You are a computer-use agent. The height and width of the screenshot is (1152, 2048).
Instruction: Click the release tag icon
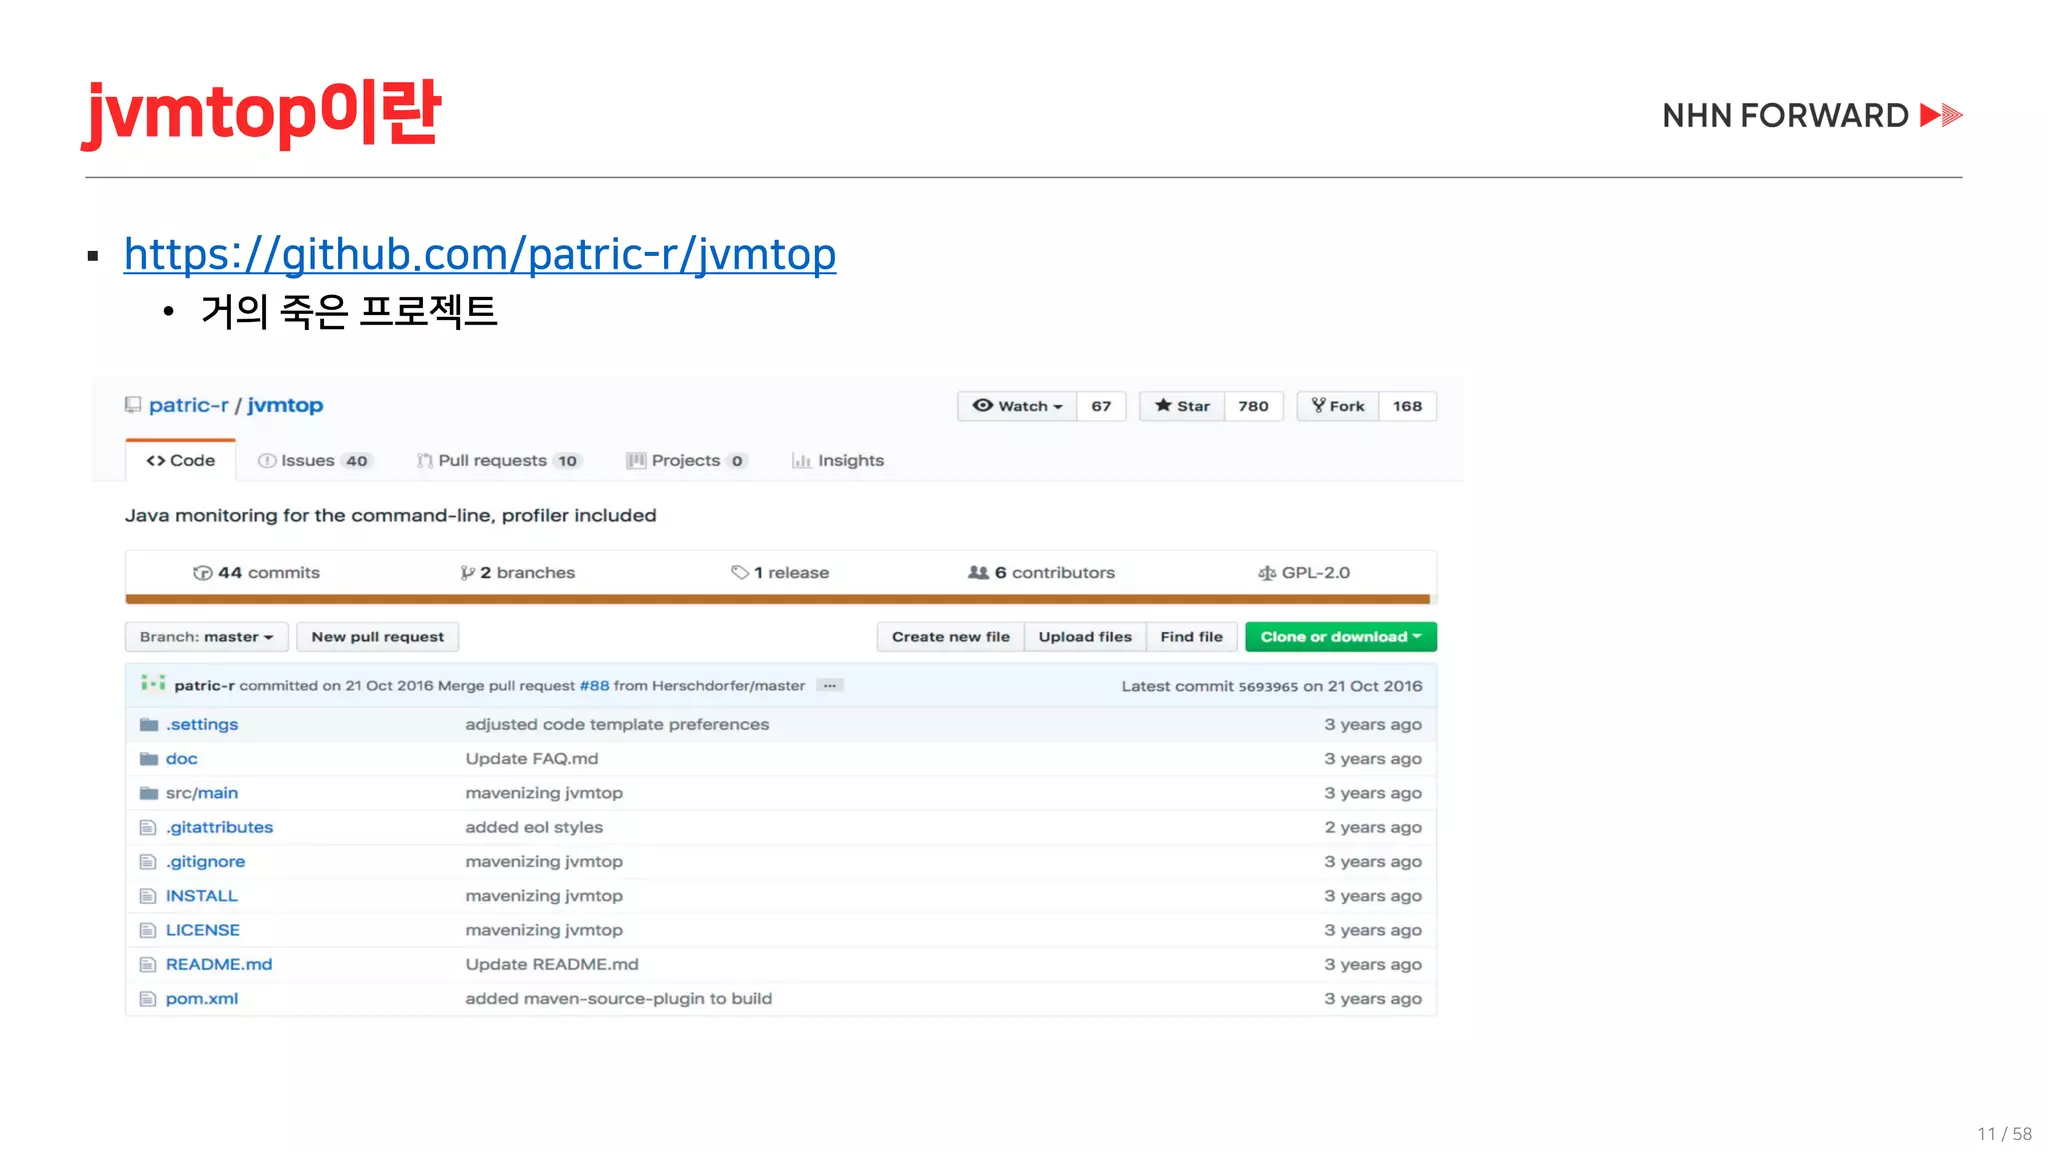click(x=740, y=572)
